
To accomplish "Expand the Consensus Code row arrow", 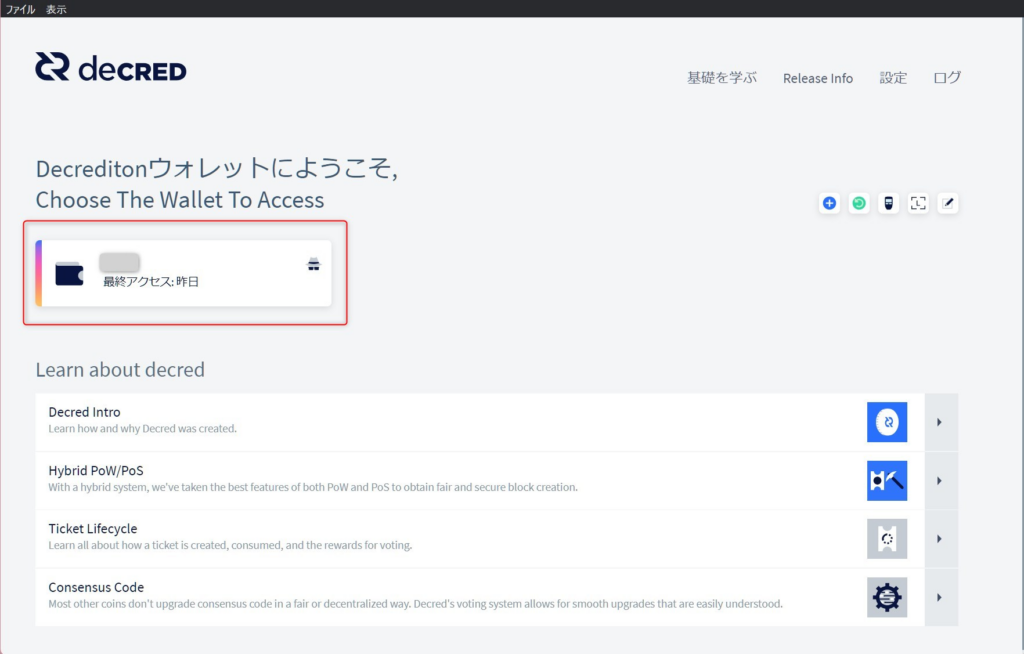I will (x=940, y=597).
